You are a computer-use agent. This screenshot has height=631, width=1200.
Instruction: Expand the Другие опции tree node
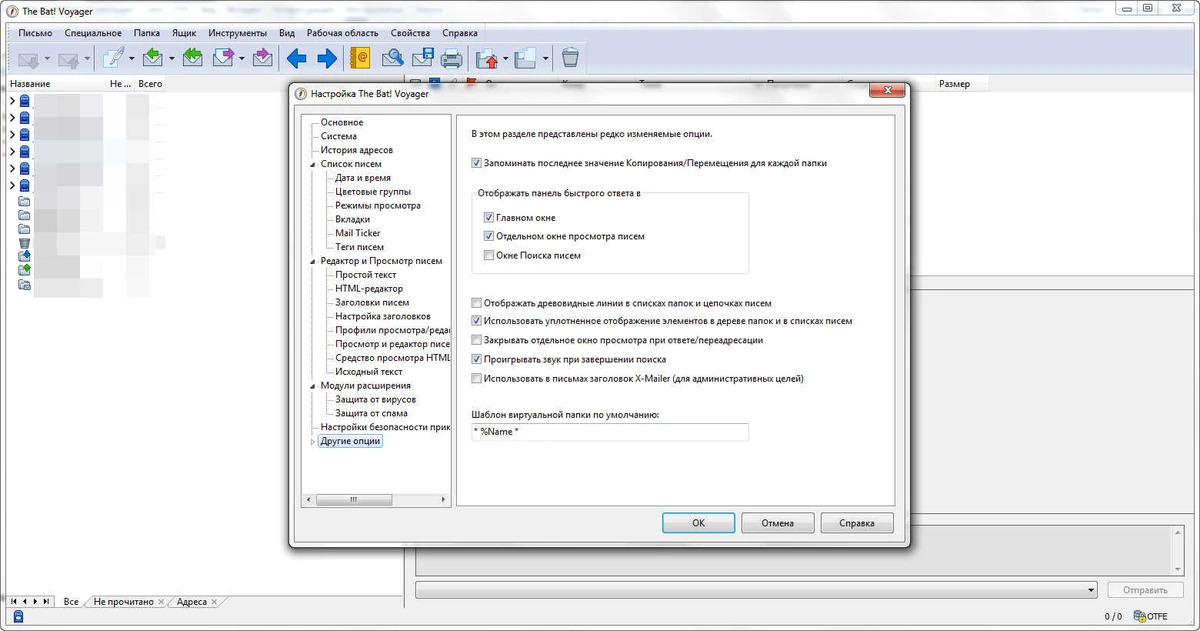(313, 441)
